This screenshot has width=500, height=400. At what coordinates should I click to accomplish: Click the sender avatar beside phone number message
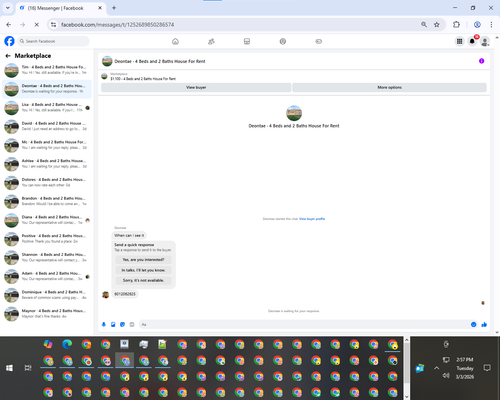106,295
